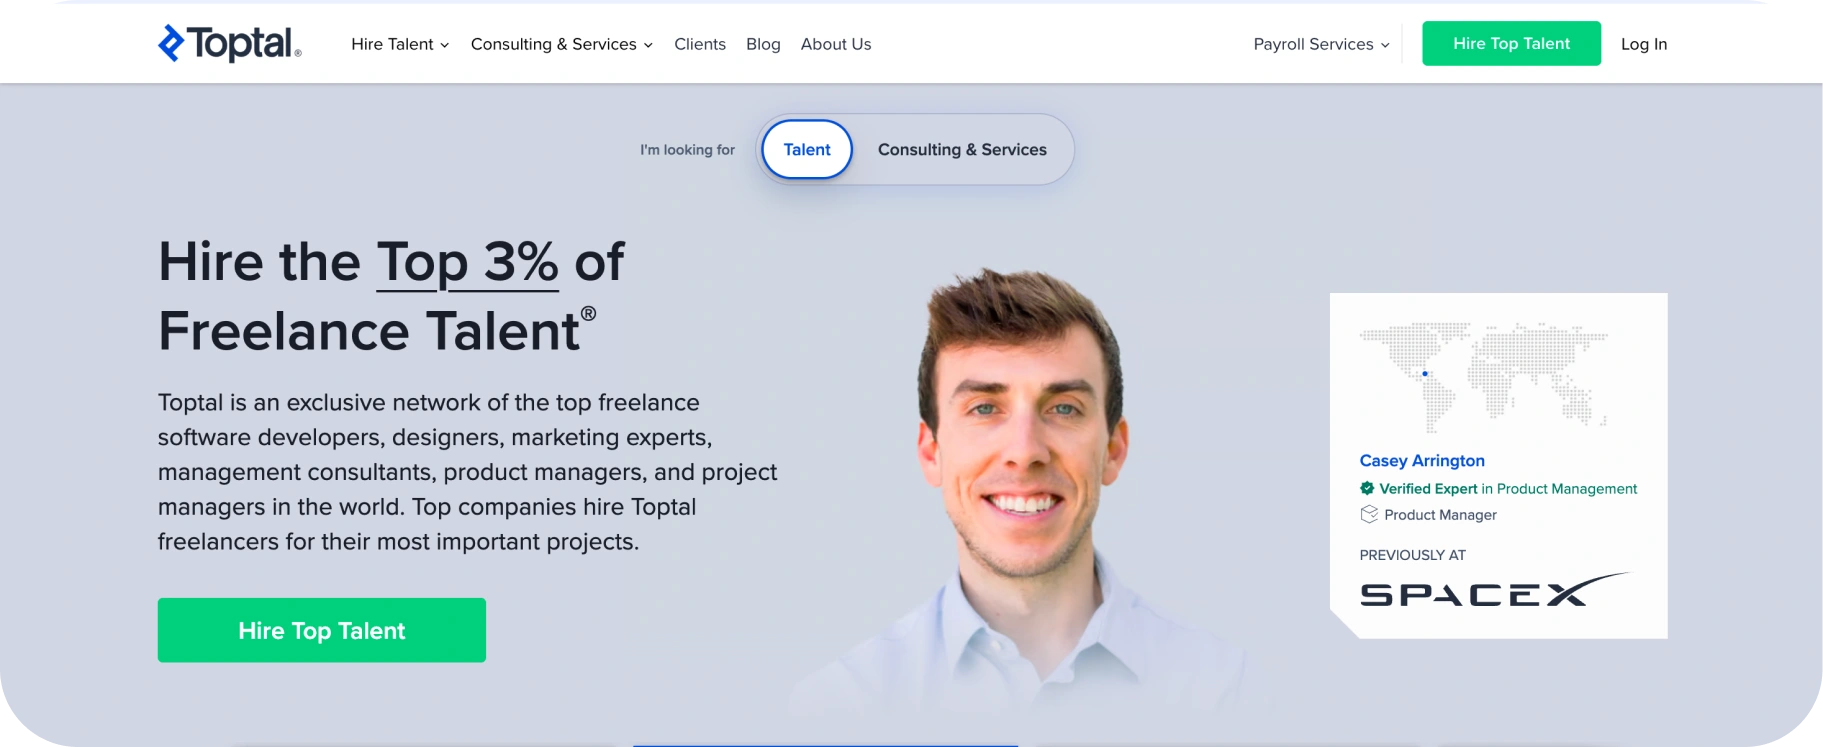Screen dimensions: 1823x747
Task: Visit the About Us page
Action: click(836, 44)
